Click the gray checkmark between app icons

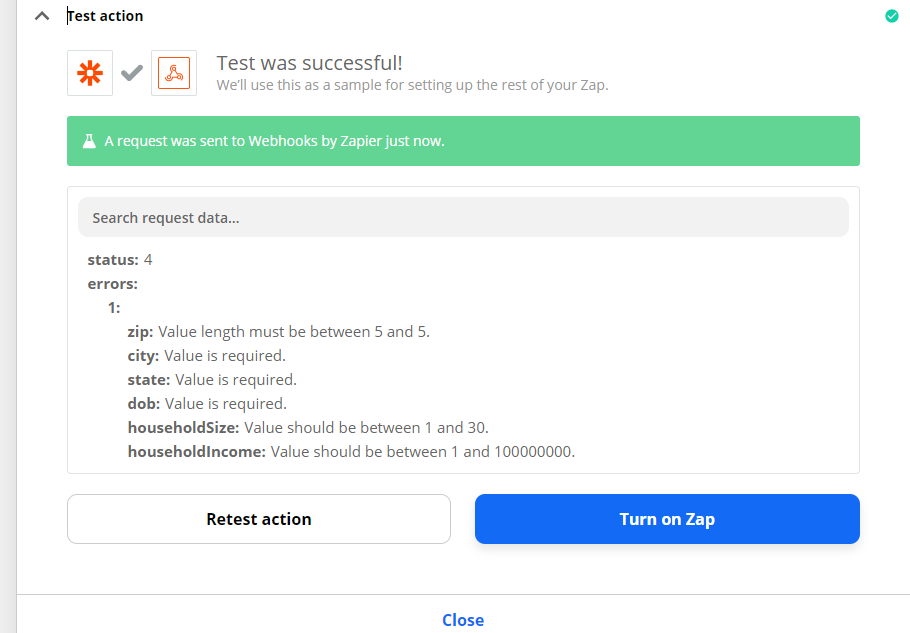point(132,73)
